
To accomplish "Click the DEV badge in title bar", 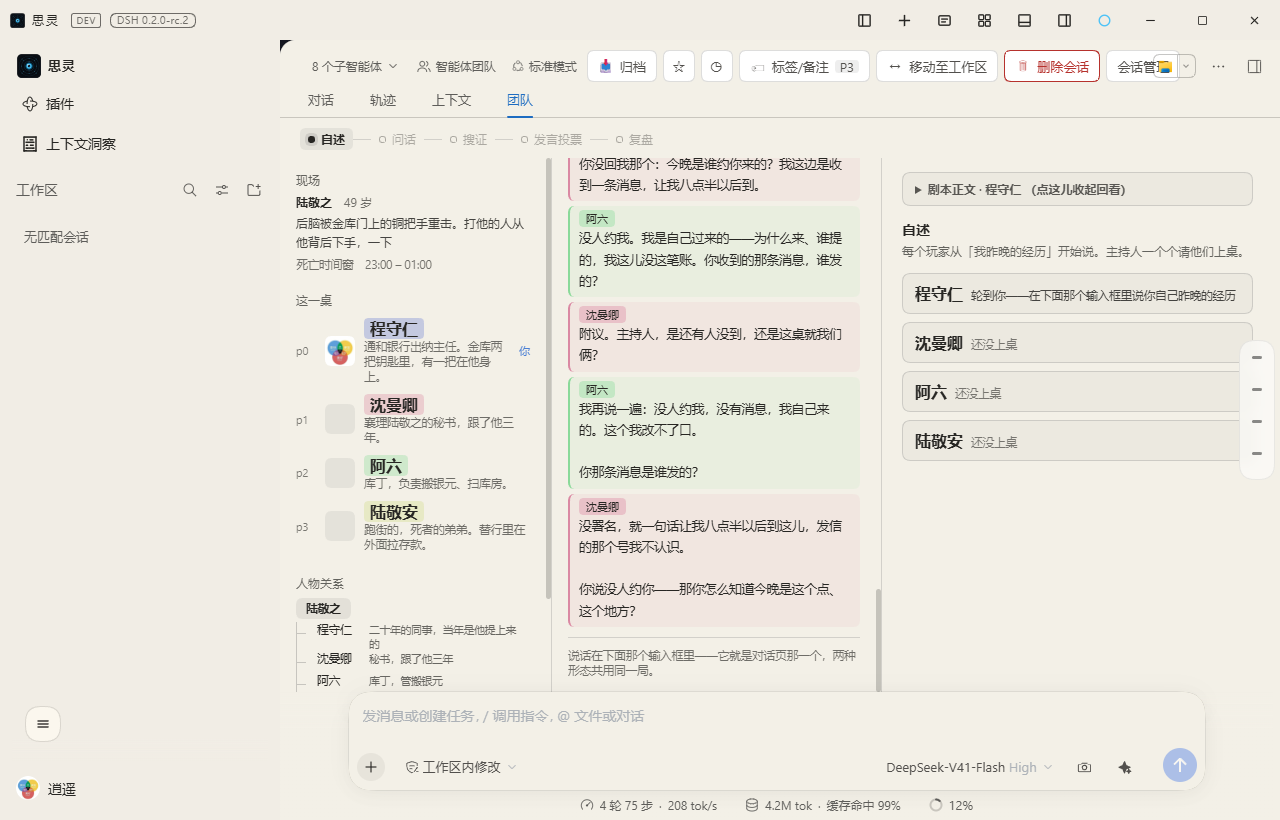I will pyautogui.click(x=86, y=20).
